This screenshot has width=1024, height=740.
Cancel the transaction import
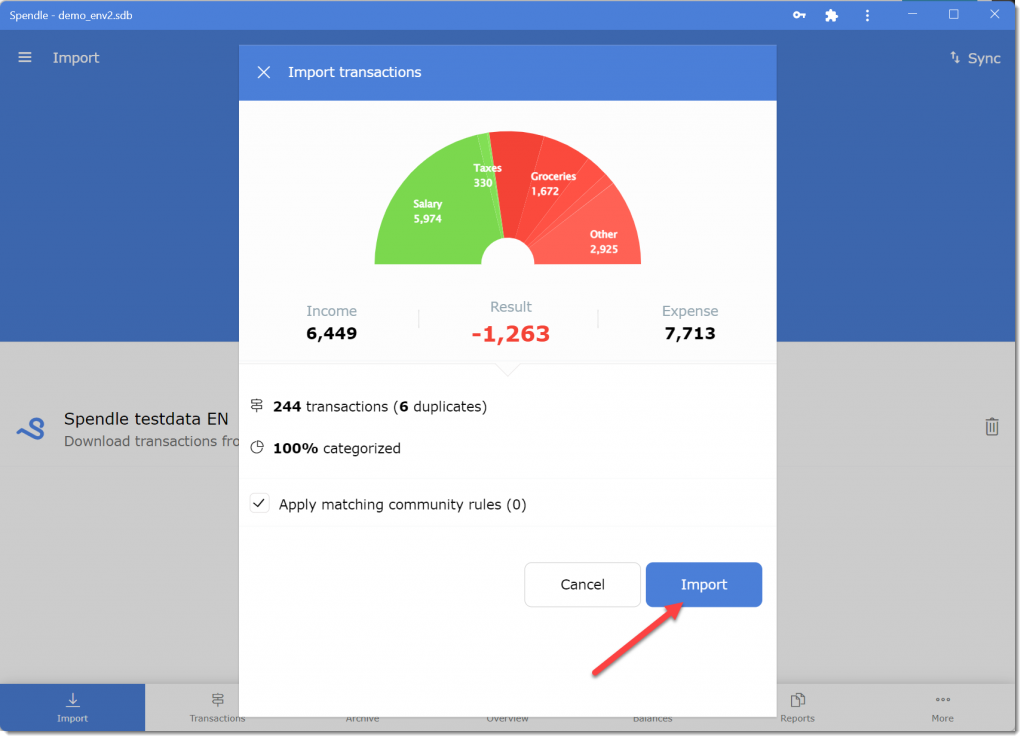click(582, 585)
